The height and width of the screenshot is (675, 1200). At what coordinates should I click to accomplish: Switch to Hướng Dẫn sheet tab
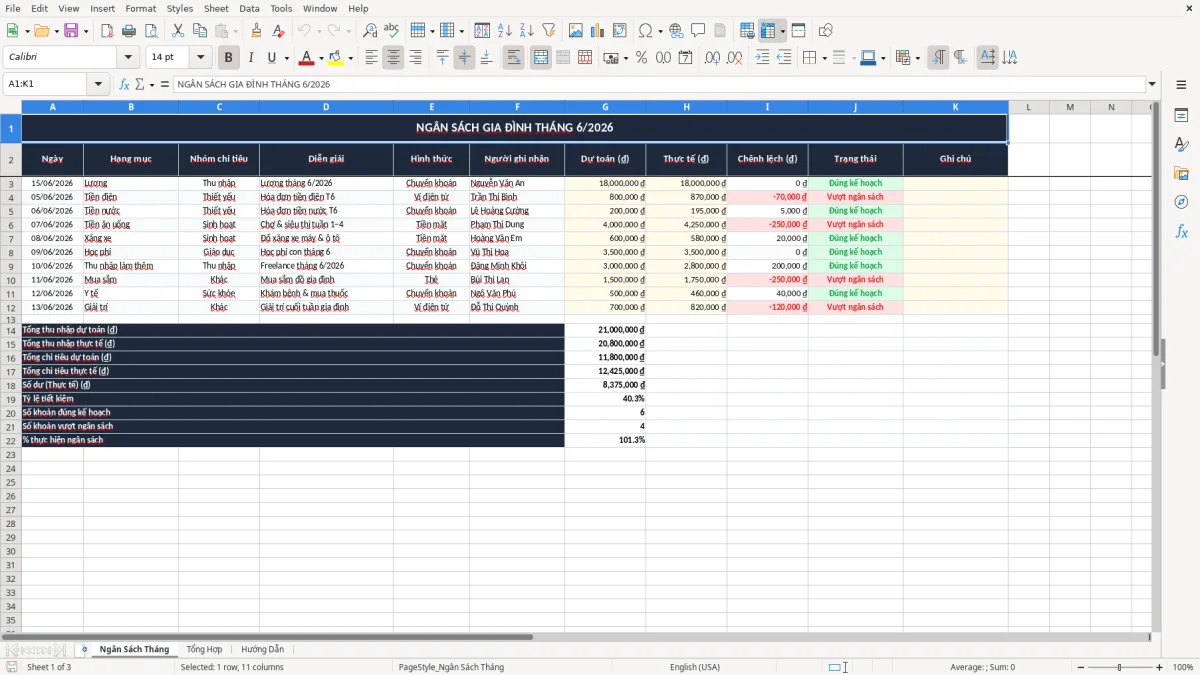click(x=262, y=650)
